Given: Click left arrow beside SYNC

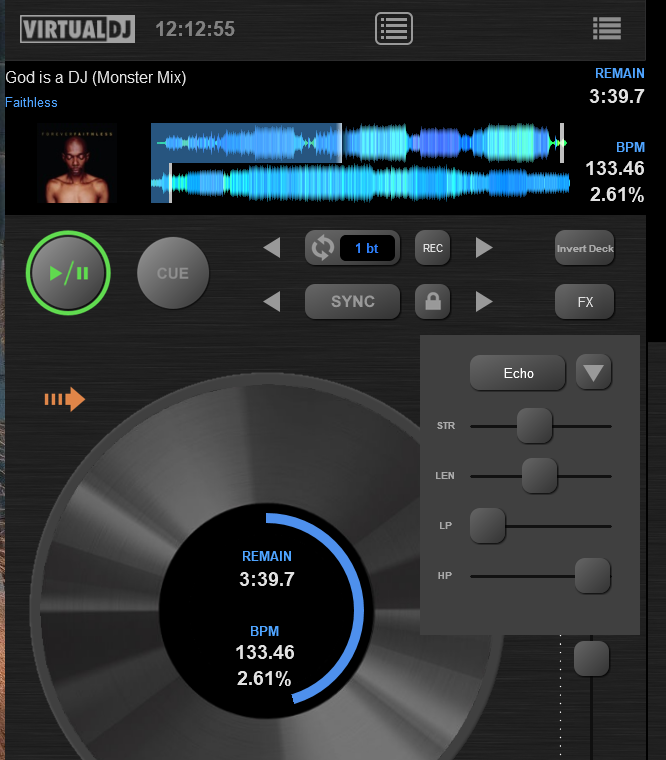Looking at the screenshot, I should pyautogui.click(x=272, y=301).
